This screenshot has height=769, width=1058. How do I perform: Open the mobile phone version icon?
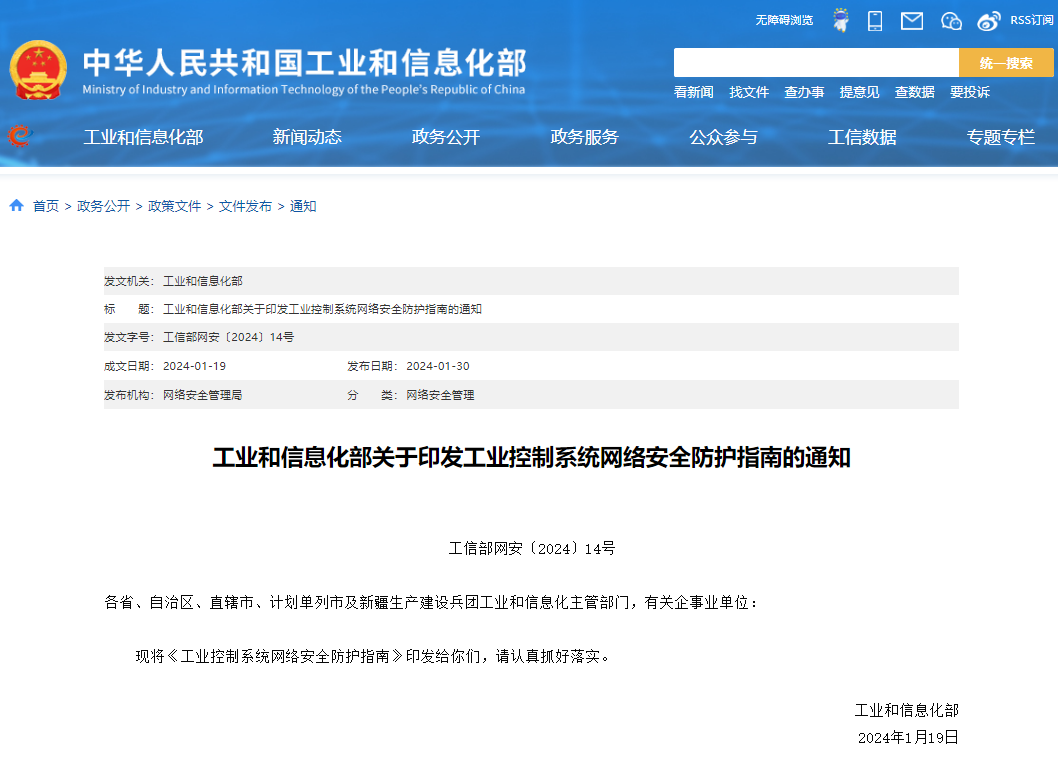coord(875,21)
